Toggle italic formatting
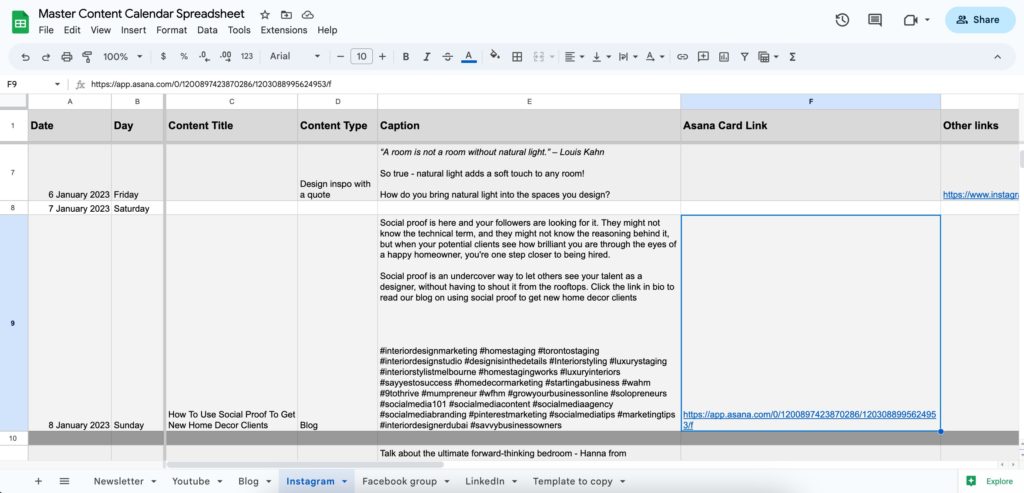Viewport: 1024px width, 493px height. [426, 57]
